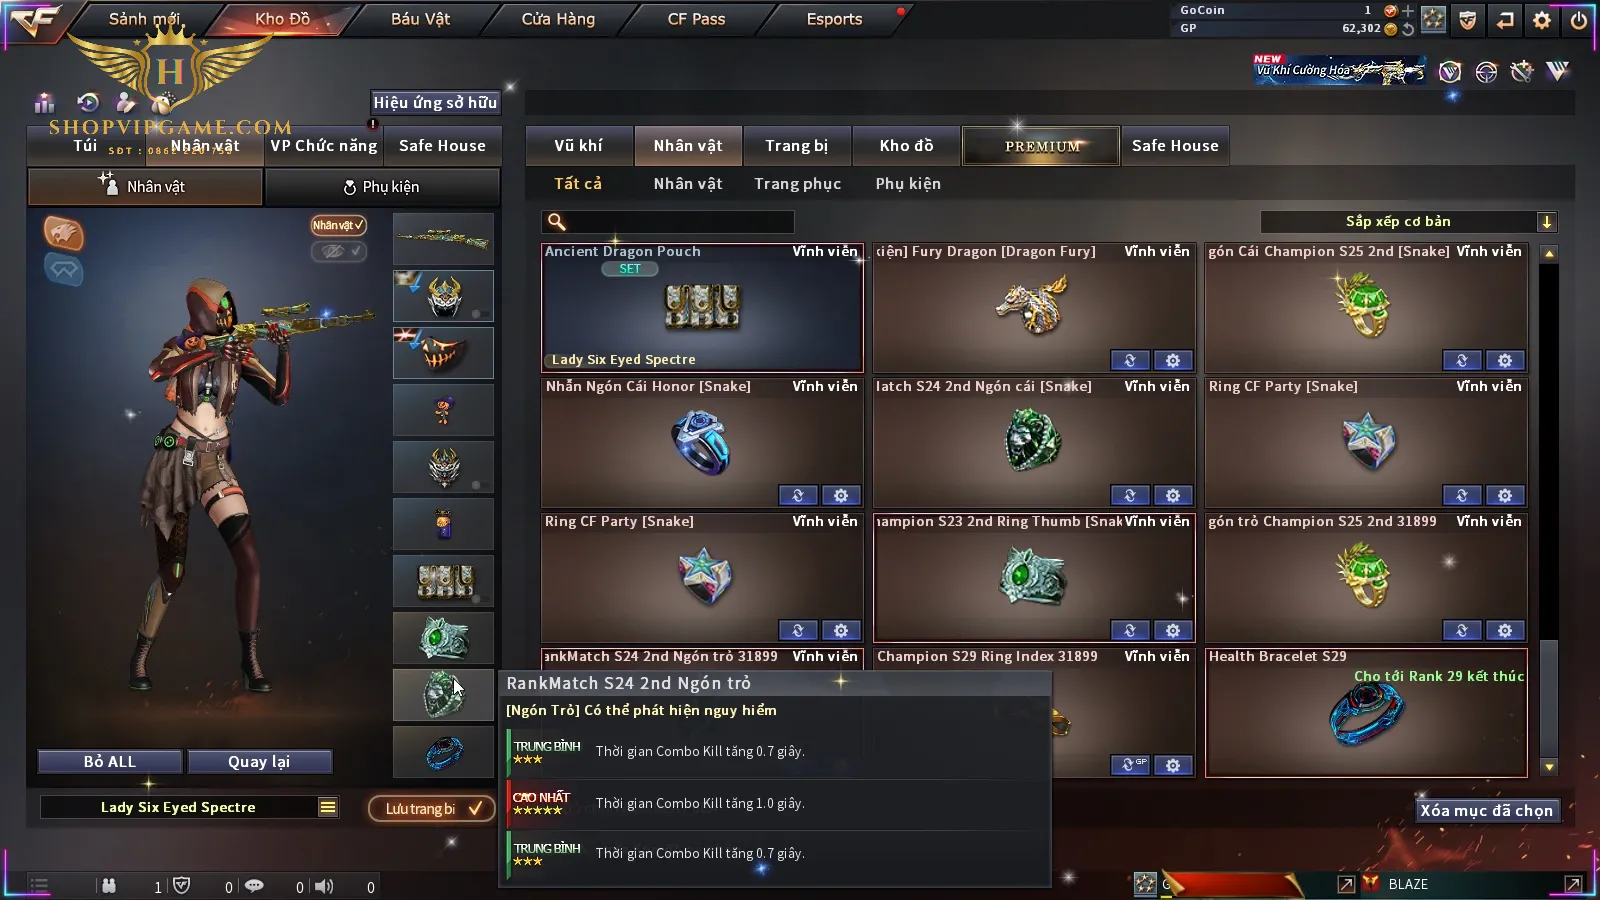Click the item list scroll down arrow
The height and width of the screenshot is (900, 1600).
1549,767
